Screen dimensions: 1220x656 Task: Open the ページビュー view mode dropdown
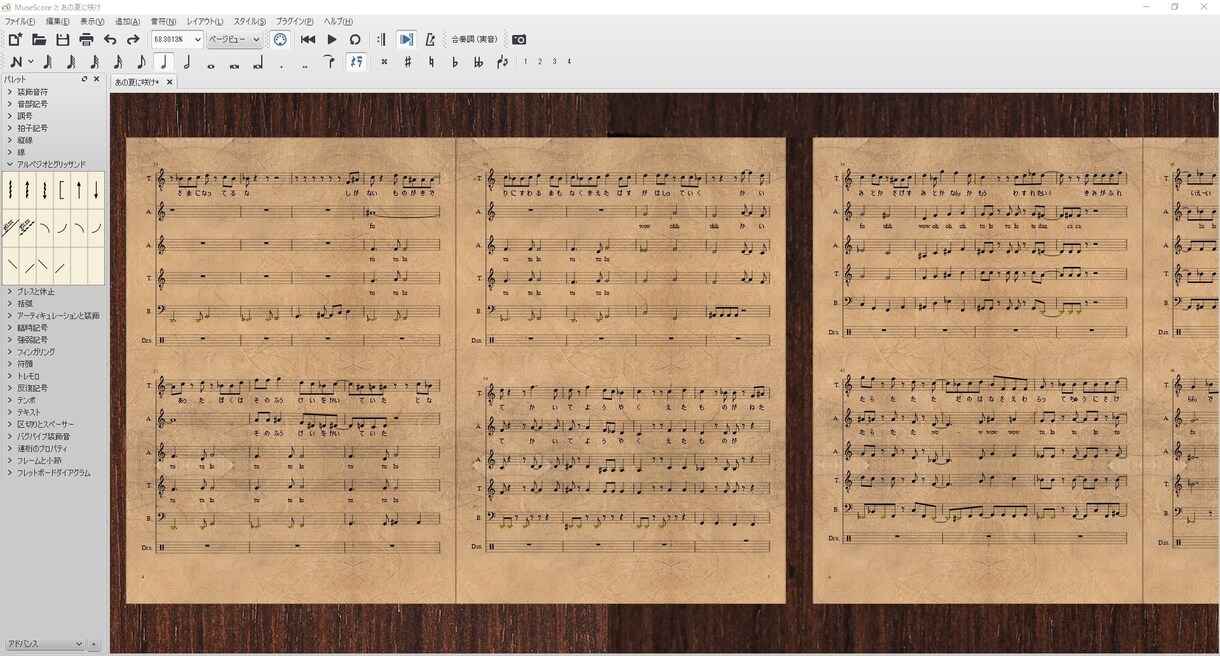tap(234, 40)
